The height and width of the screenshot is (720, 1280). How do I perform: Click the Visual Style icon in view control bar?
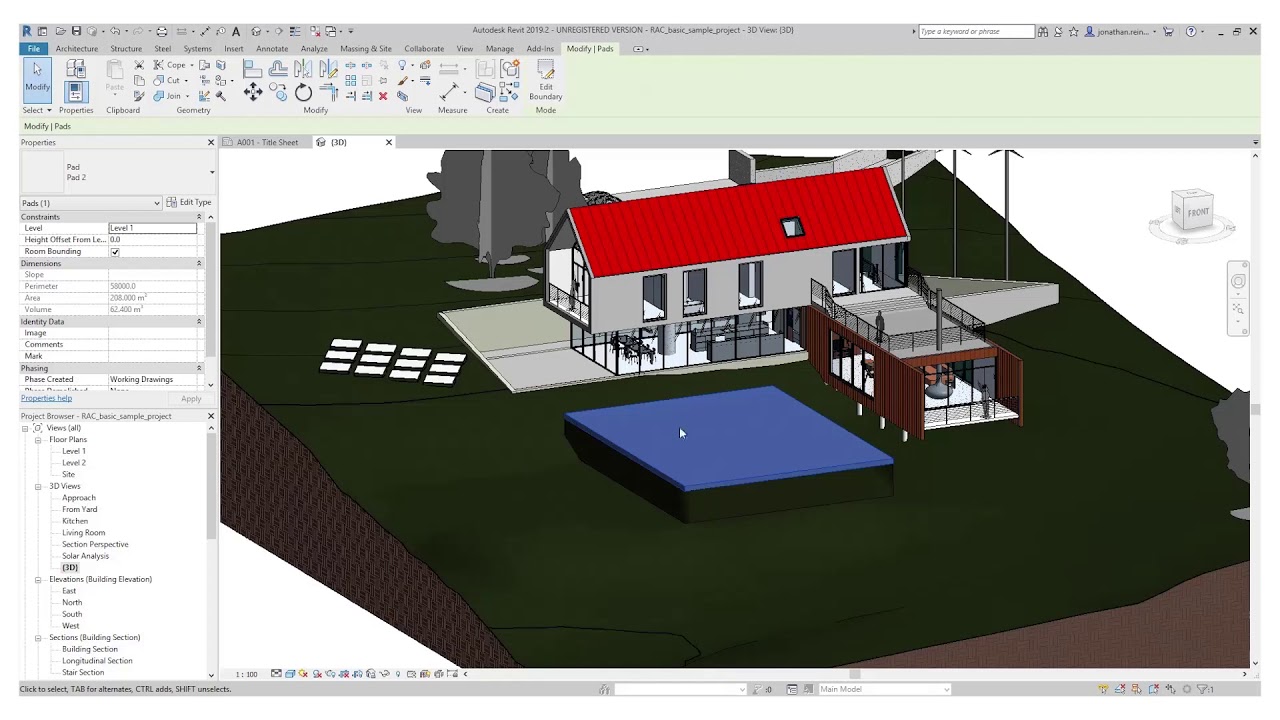point(289,674)
